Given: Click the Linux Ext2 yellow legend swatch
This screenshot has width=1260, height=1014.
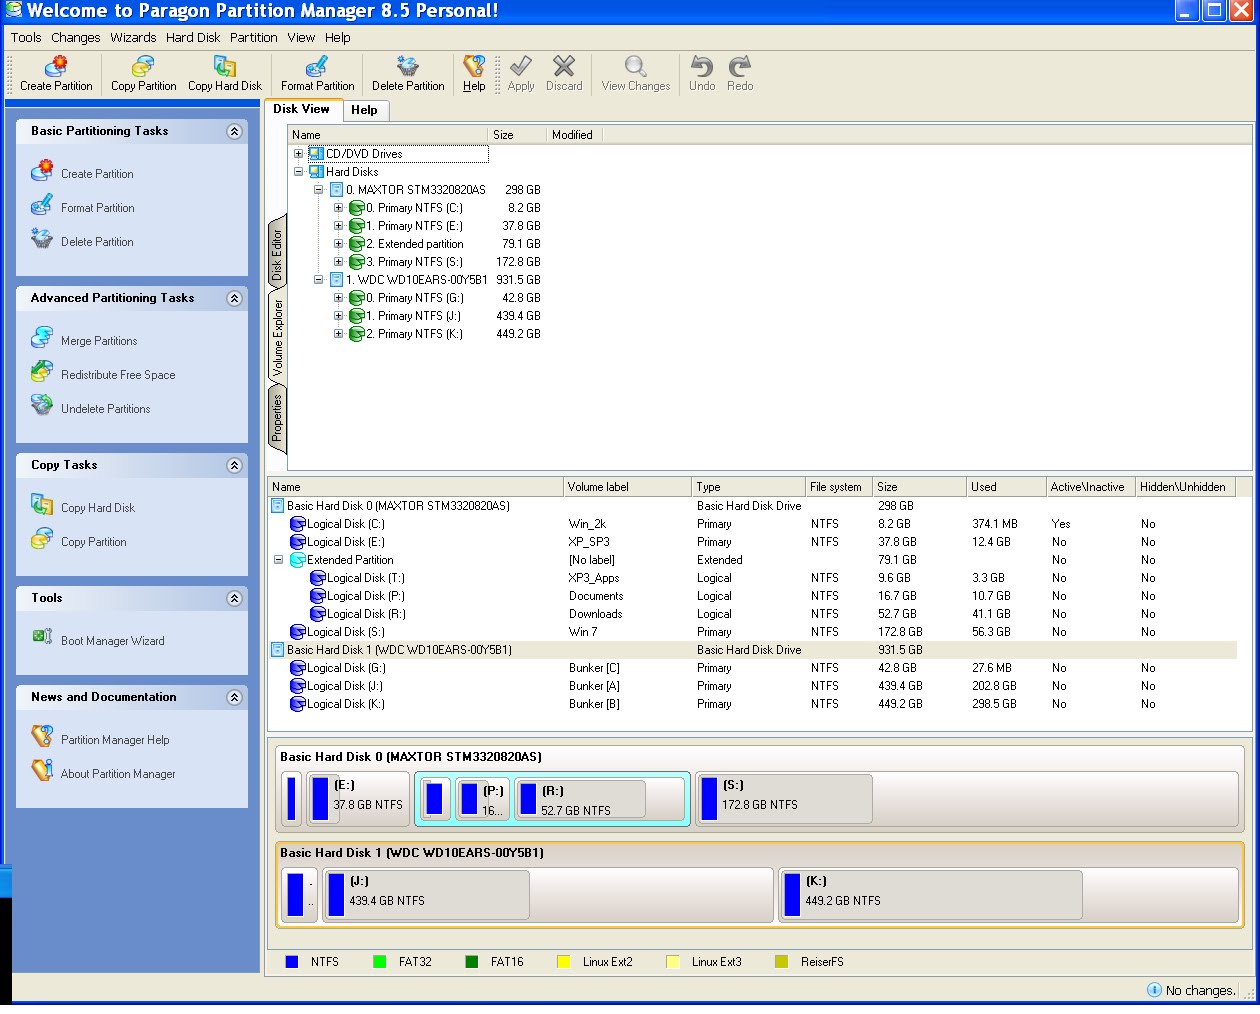Looking at the screenshot, I should 563,961.
